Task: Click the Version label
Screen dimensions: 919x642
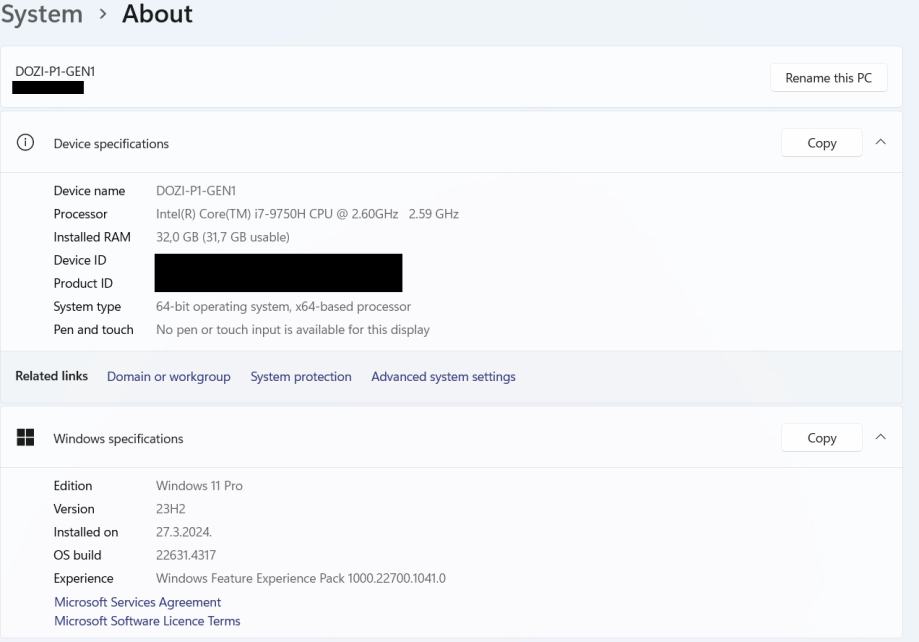Action: pos(74,509)
